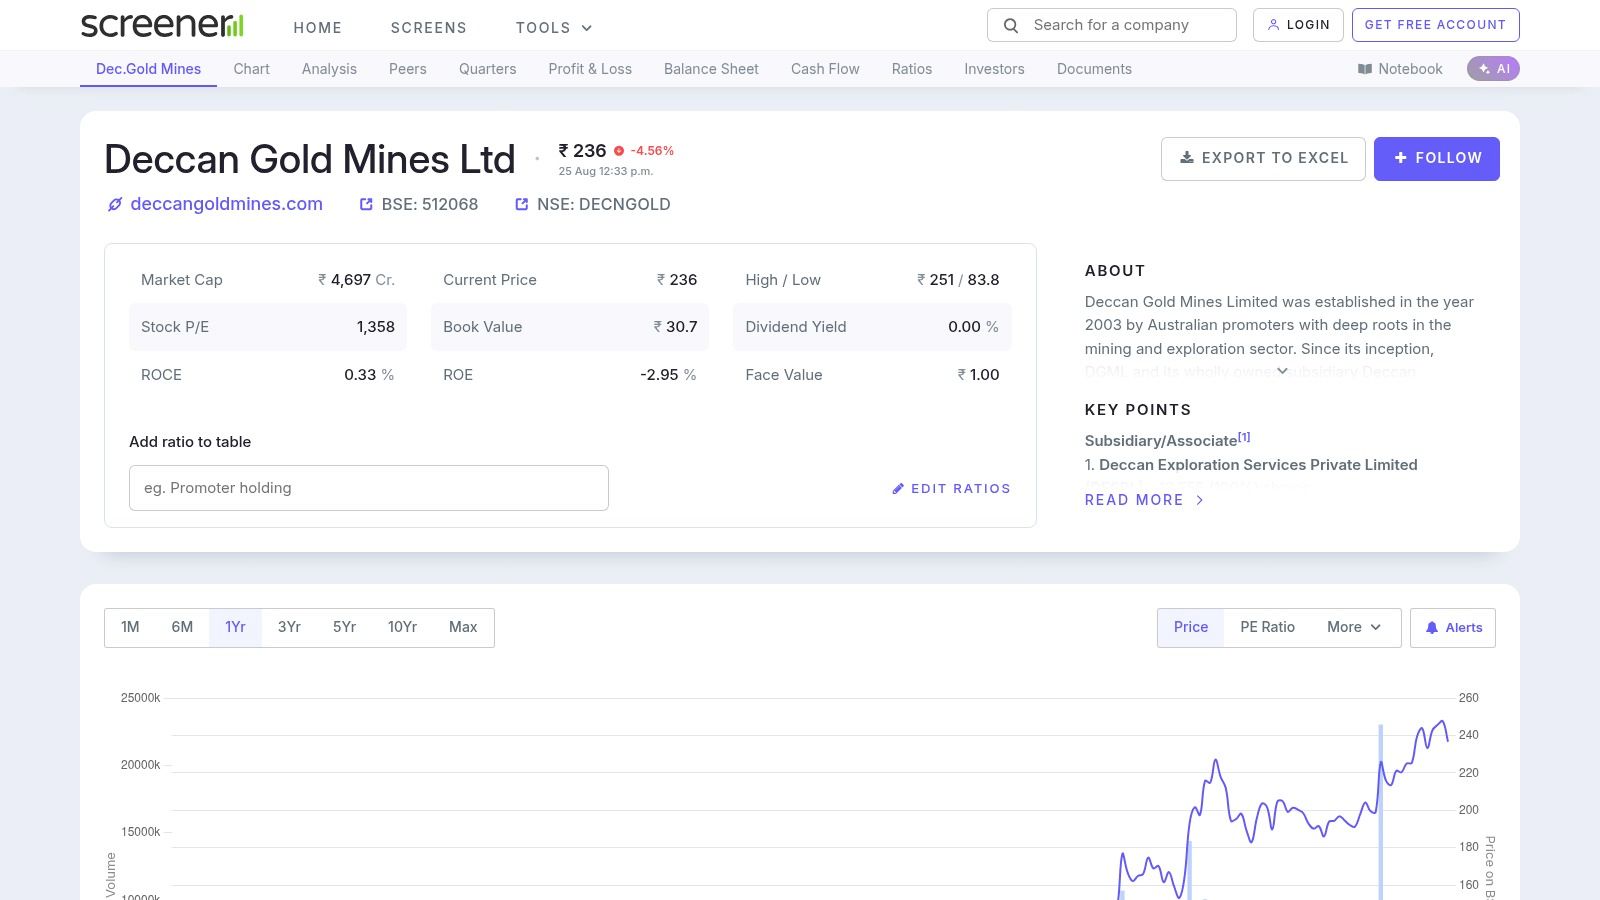Click the Dividend Yield value 0.00 %
The width and height of the screenshot is (1600, 900).
pyautogui.click(x=973, y=327)
